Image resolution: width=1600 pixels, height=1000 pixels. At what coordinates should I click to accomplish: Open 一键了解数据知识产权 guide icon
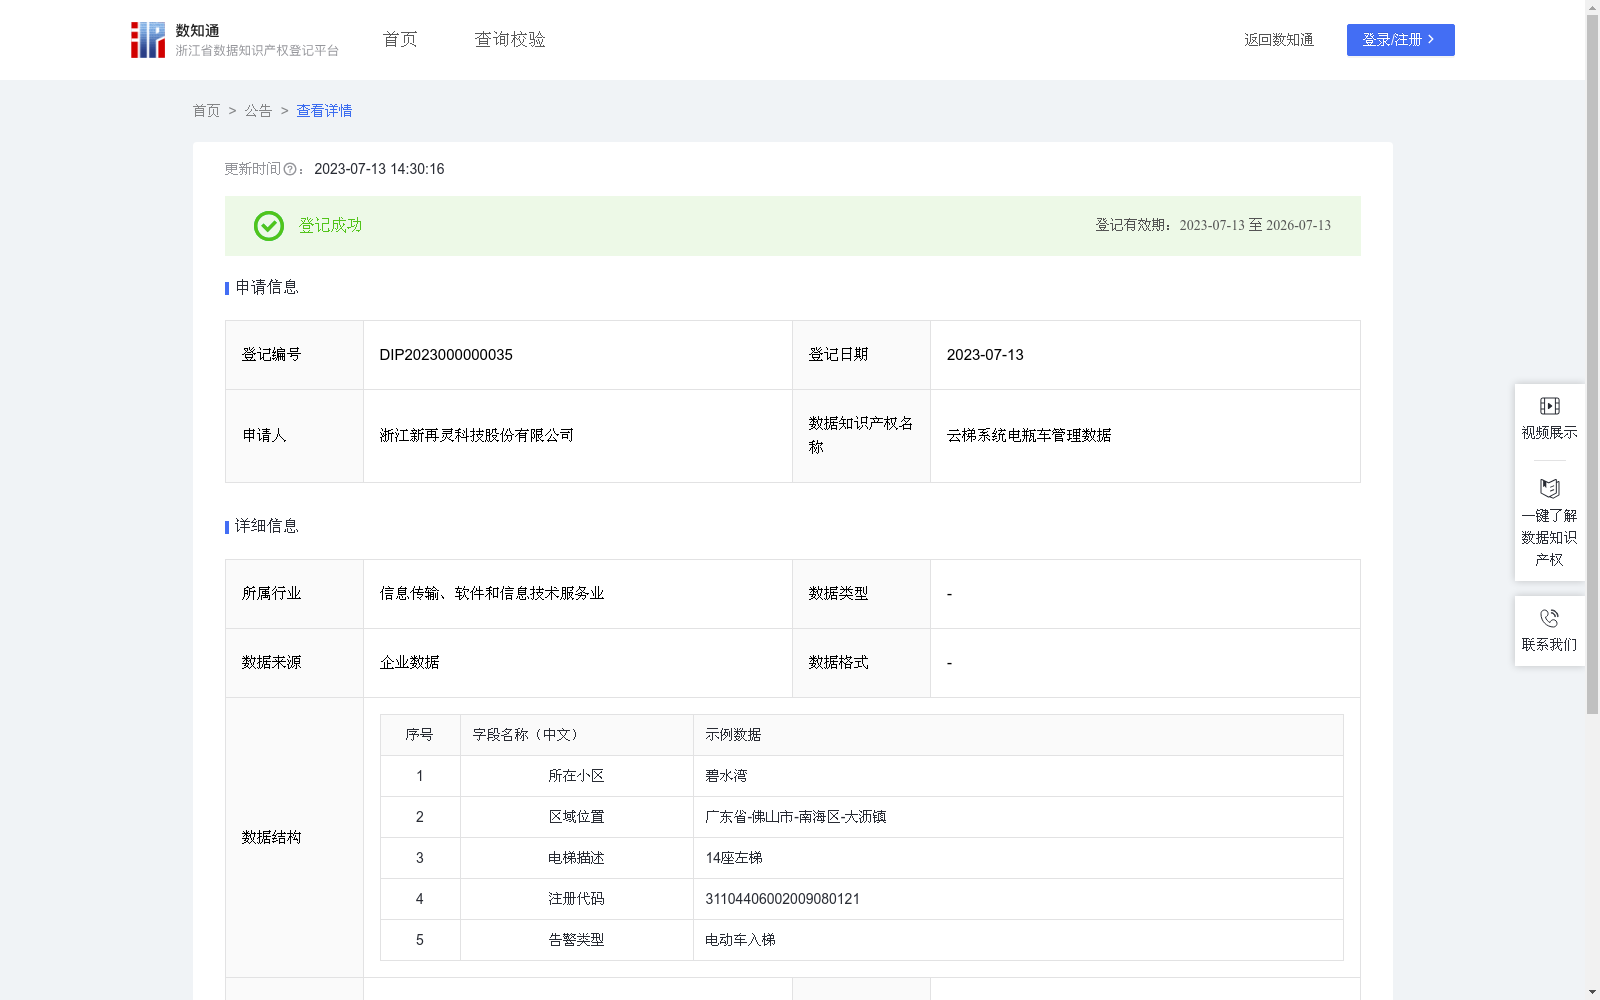(x=1549, y=489)
